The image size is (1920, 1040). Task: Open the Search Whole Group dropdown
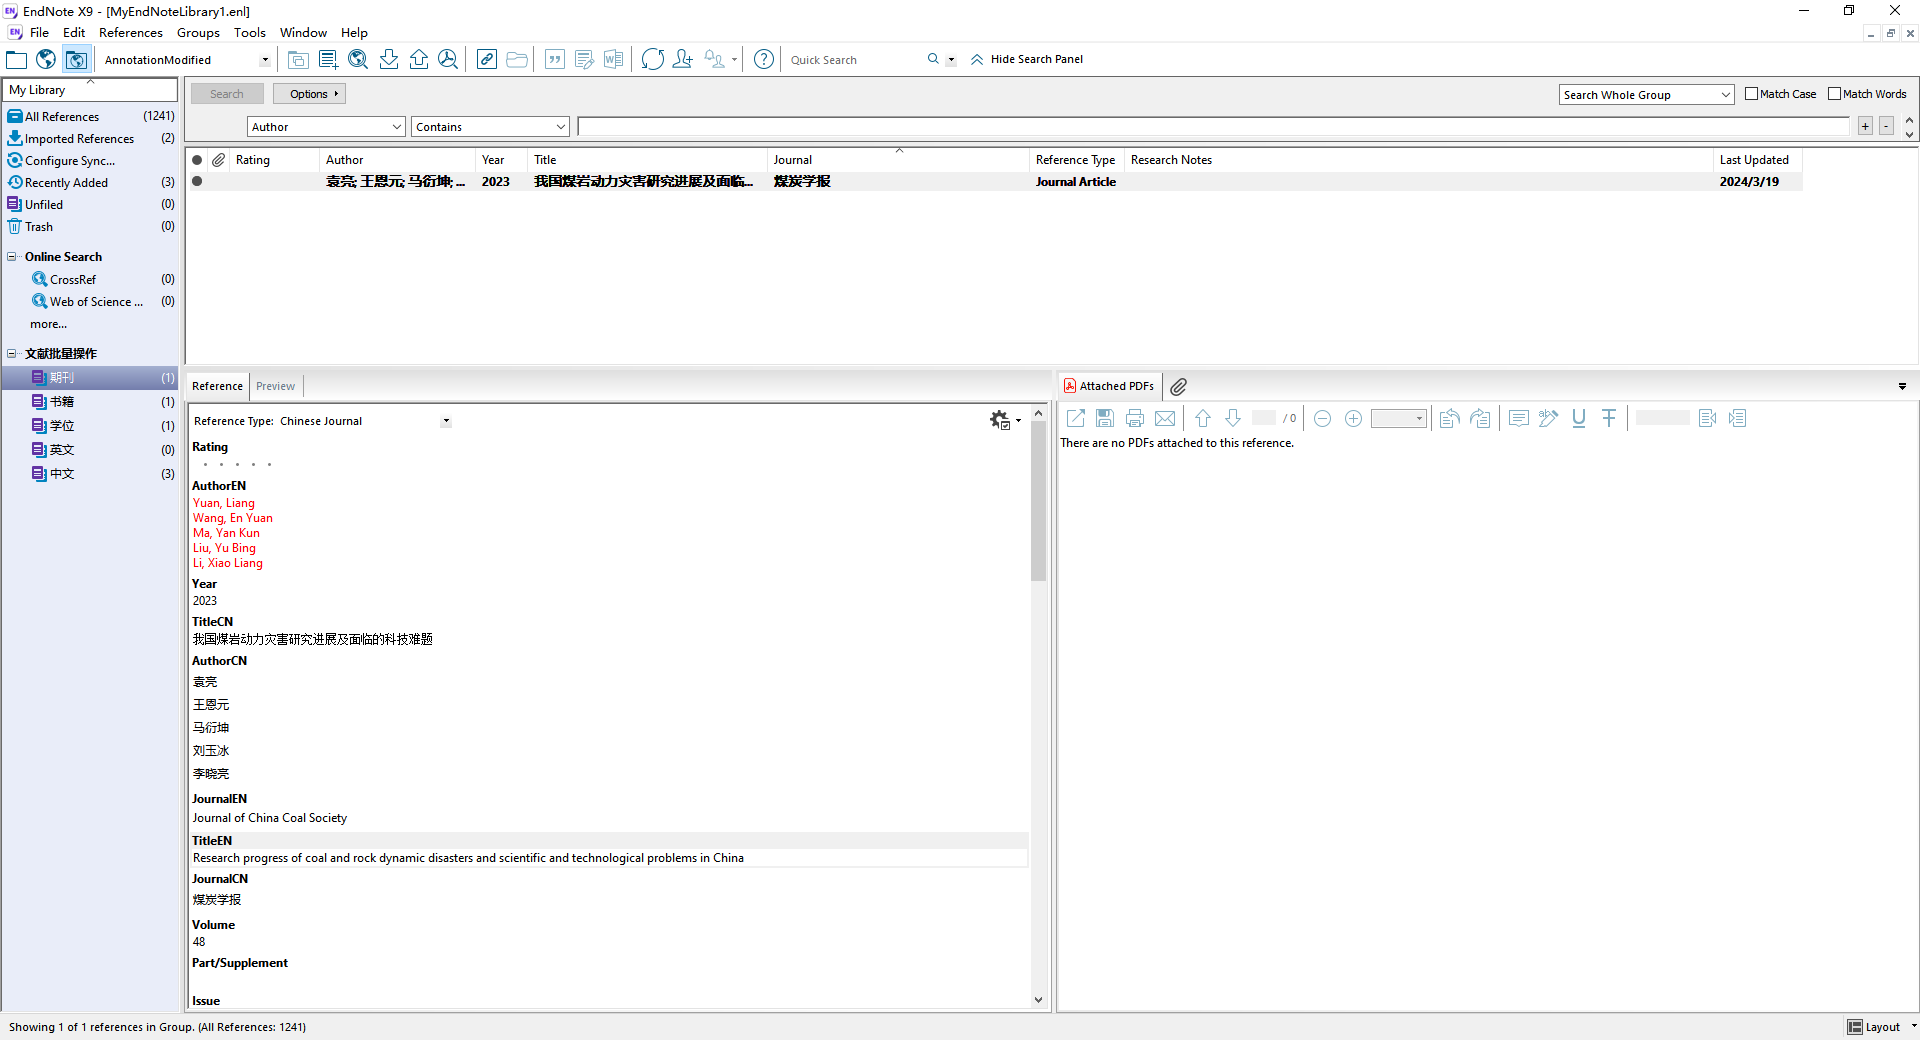click(1725, 95)
